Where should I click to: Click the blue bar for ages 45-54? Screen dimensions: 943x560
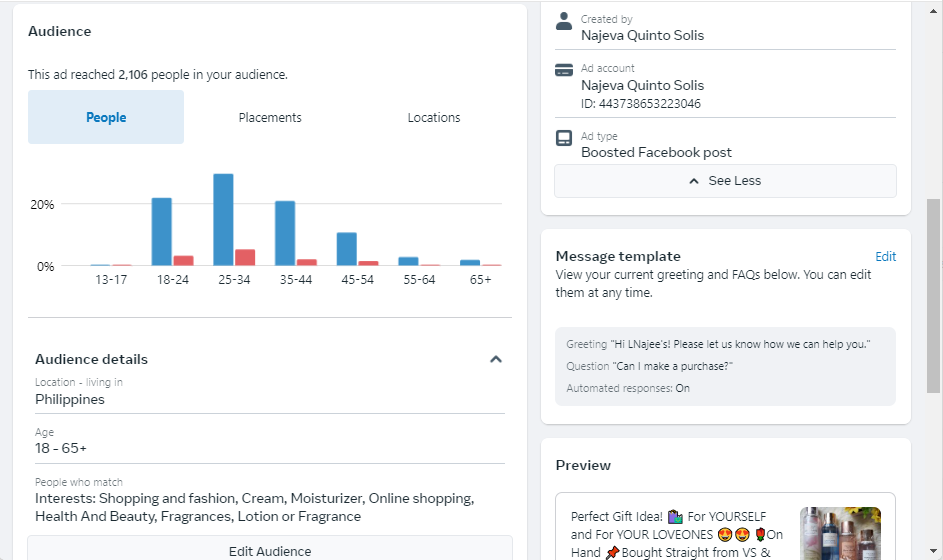[347, 249]
